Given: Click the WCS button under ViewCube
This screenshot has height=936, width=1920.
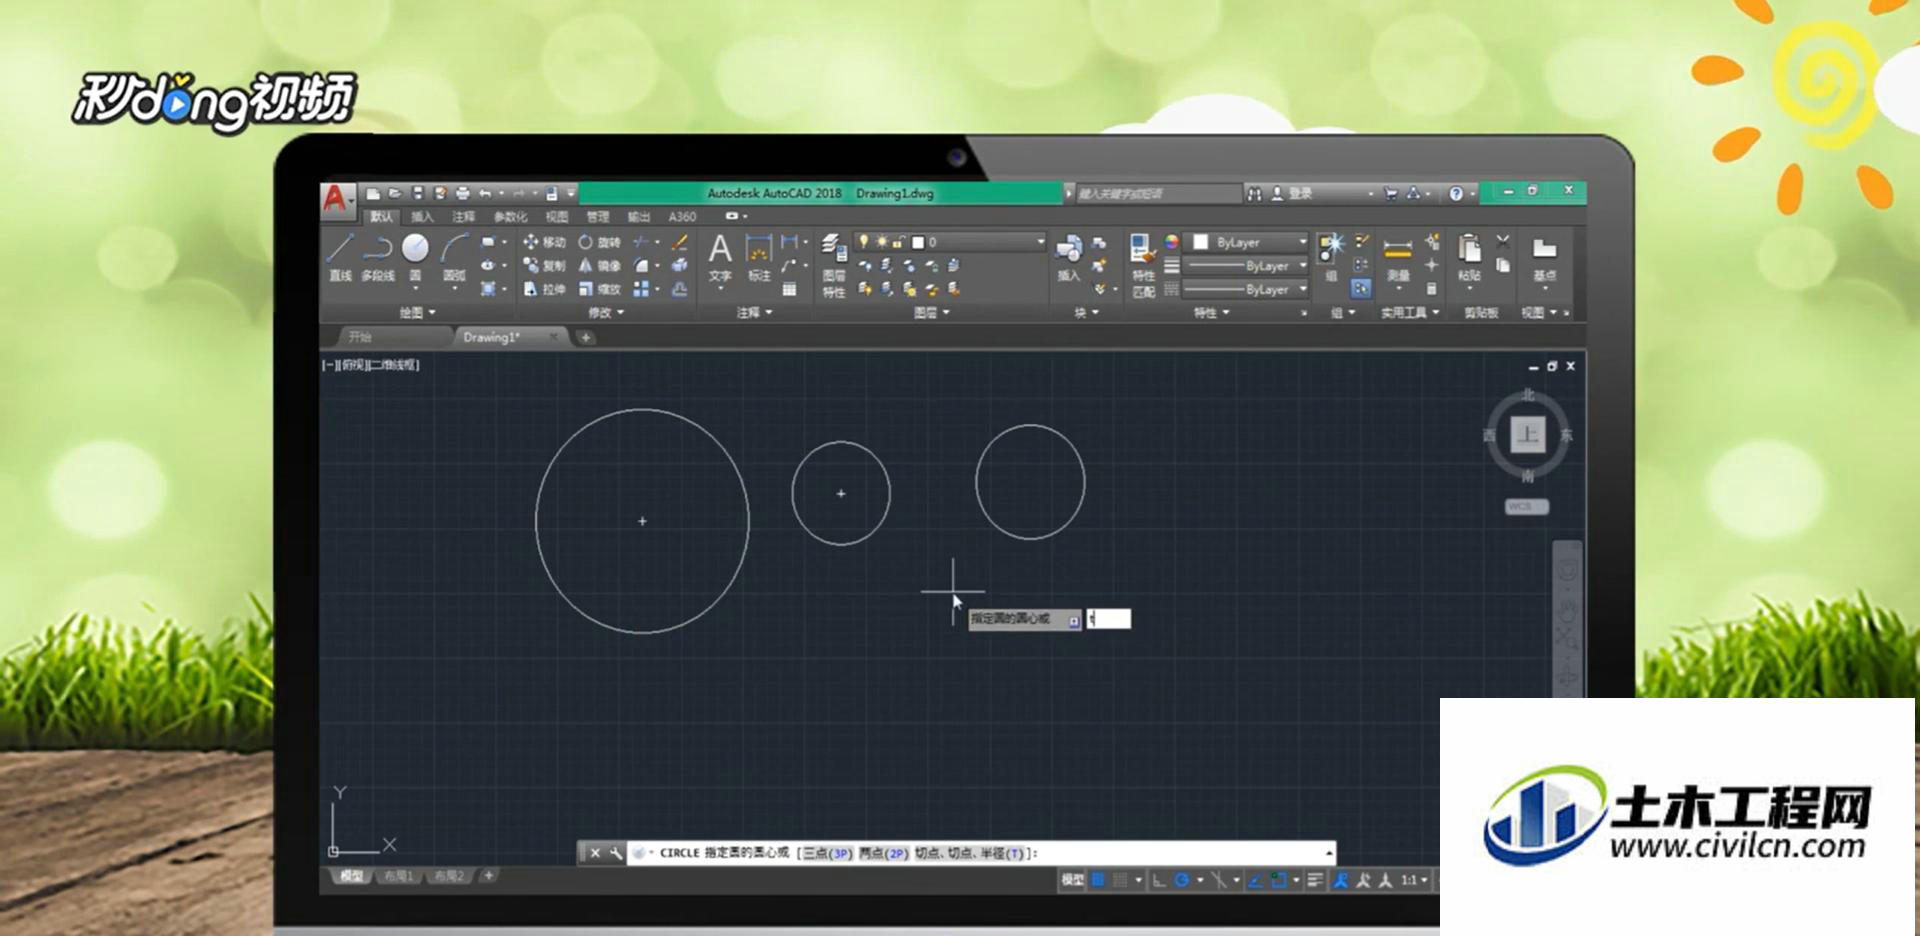Looking at the screenshot, I should pyautogui.click(x=1526, y=507).
